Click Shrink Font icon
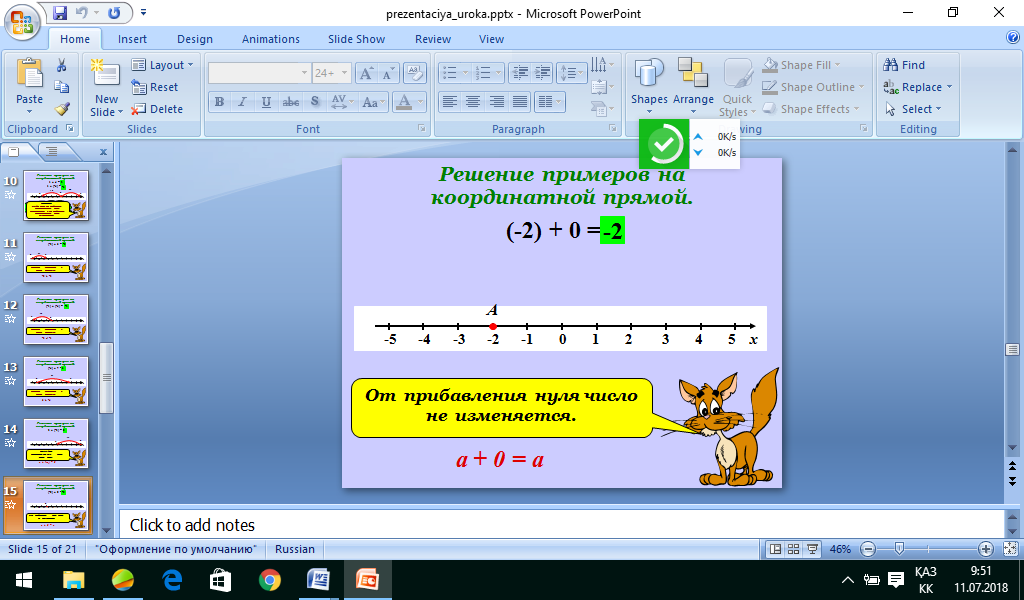The image size is (1024, 600). (387, 73)
